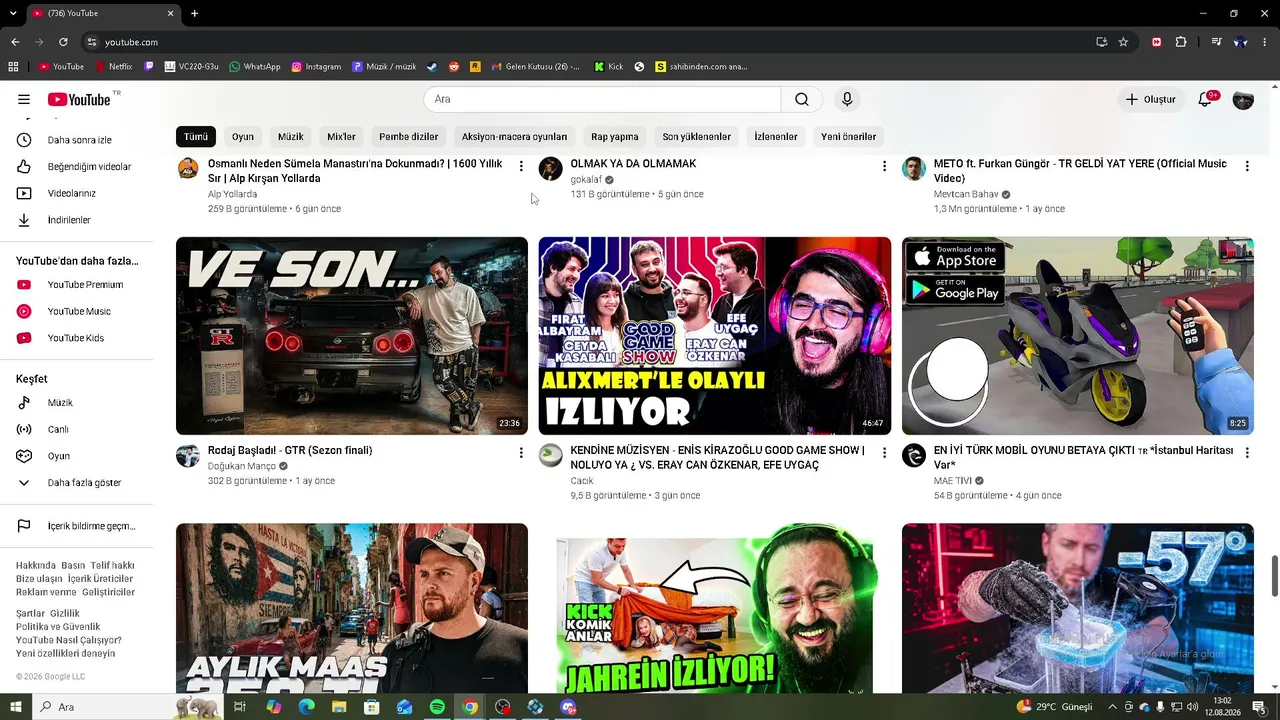1280x720 pixels.
Task: Reload the page in Chrome
Action: [63, 42]
